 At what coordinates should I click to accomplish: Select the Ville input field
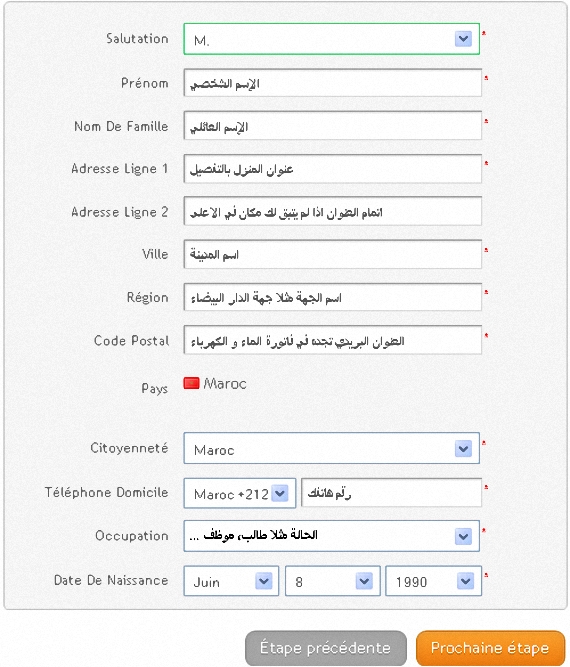pos(333,254)
